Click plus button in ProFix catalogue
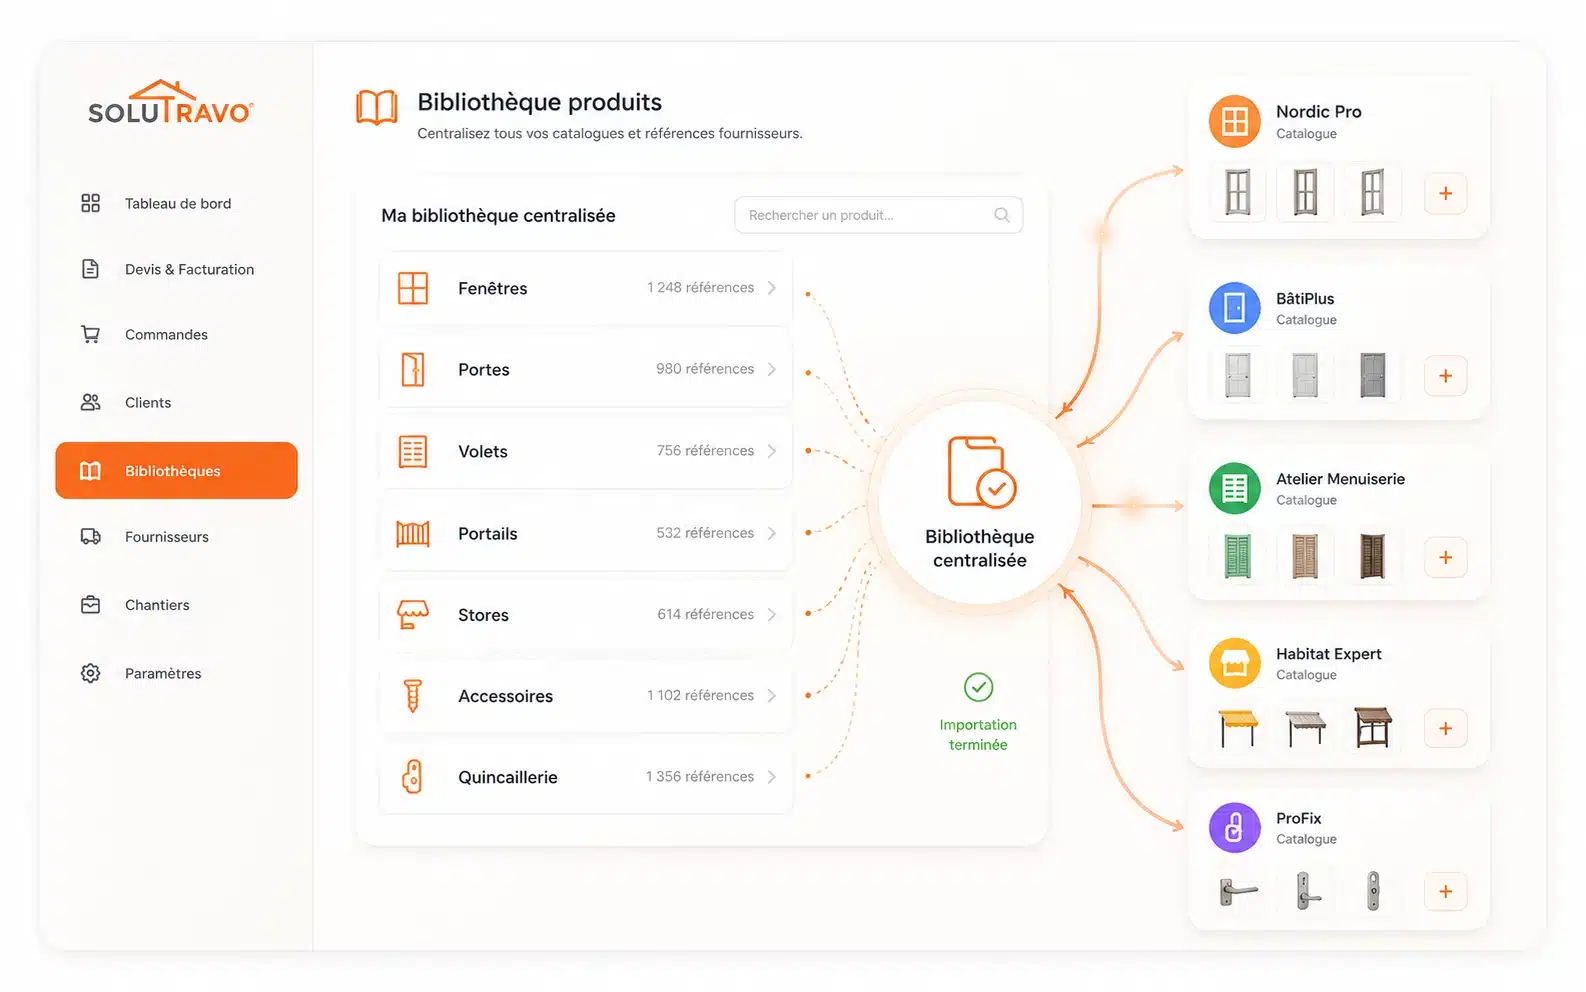This screenshot has height=992, width=1586. coord(1445,891)
